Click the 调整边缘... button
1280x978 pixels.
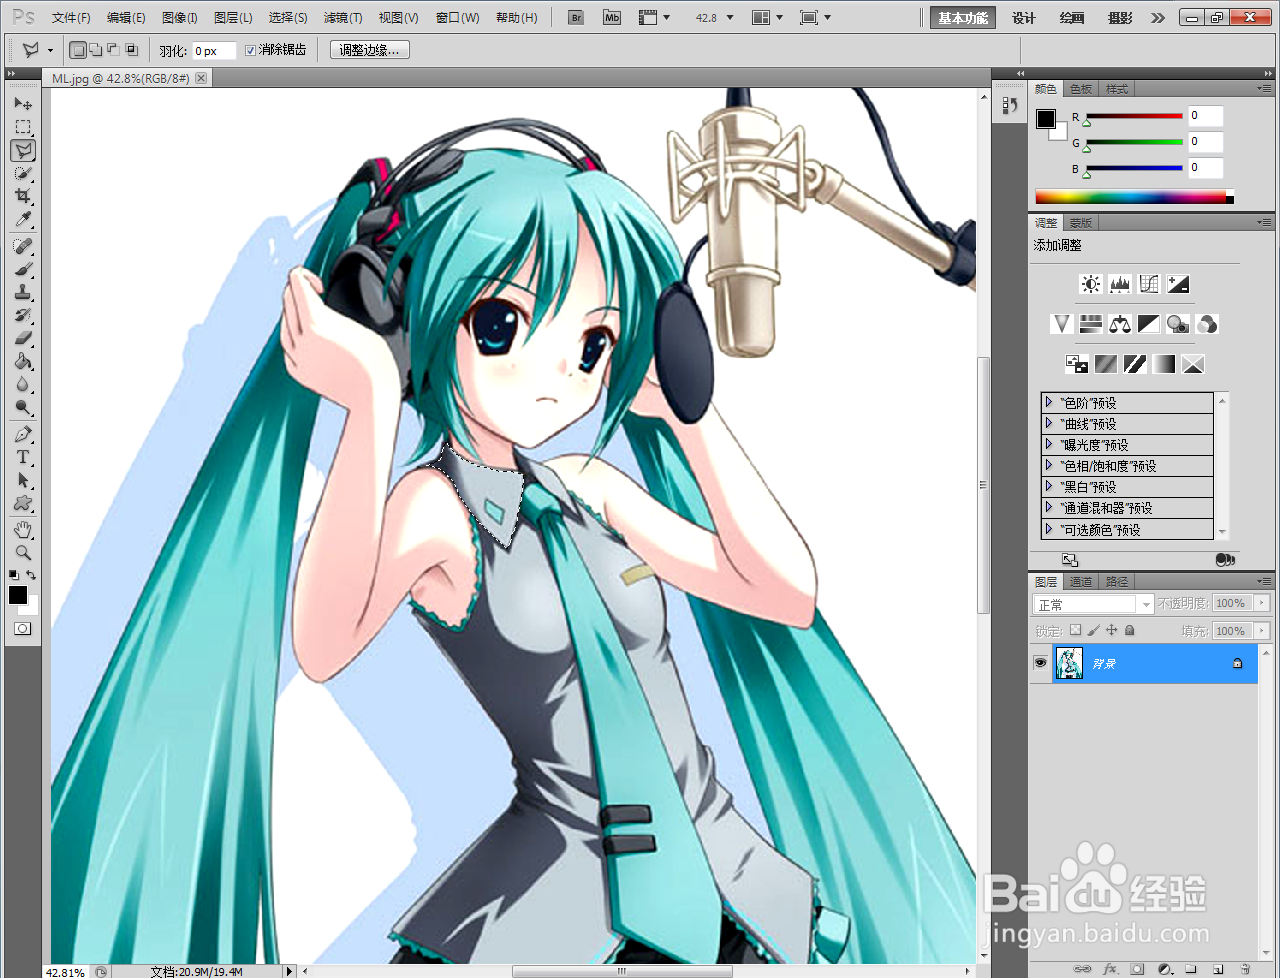(369, 50)
